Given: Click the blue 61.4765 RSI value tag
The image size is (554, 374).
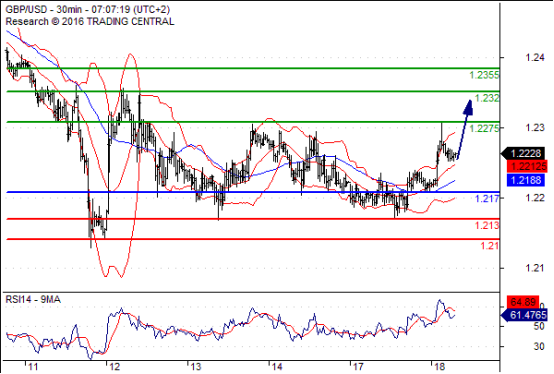Looking at the screenshot, I should click(524, 315).
